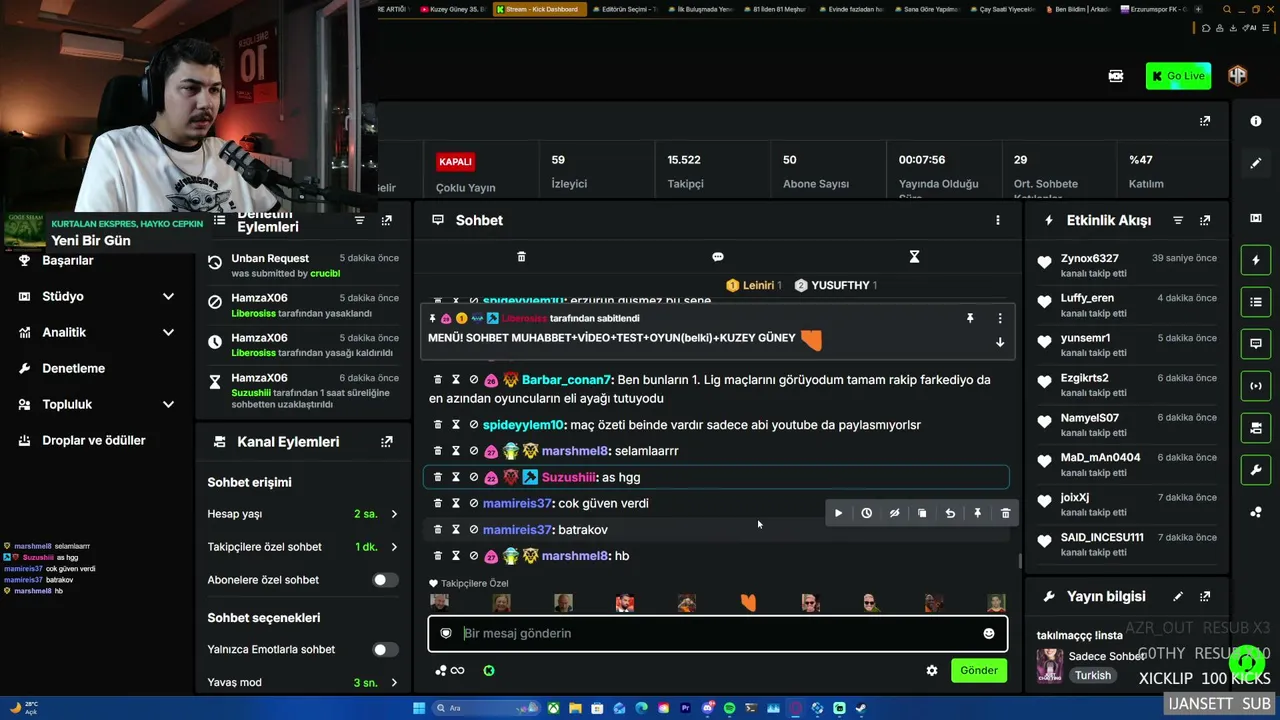Toggle the wrench panel icon in right rail
The height and width of the screenshot is (720, 1280).
coord(1256,470)
